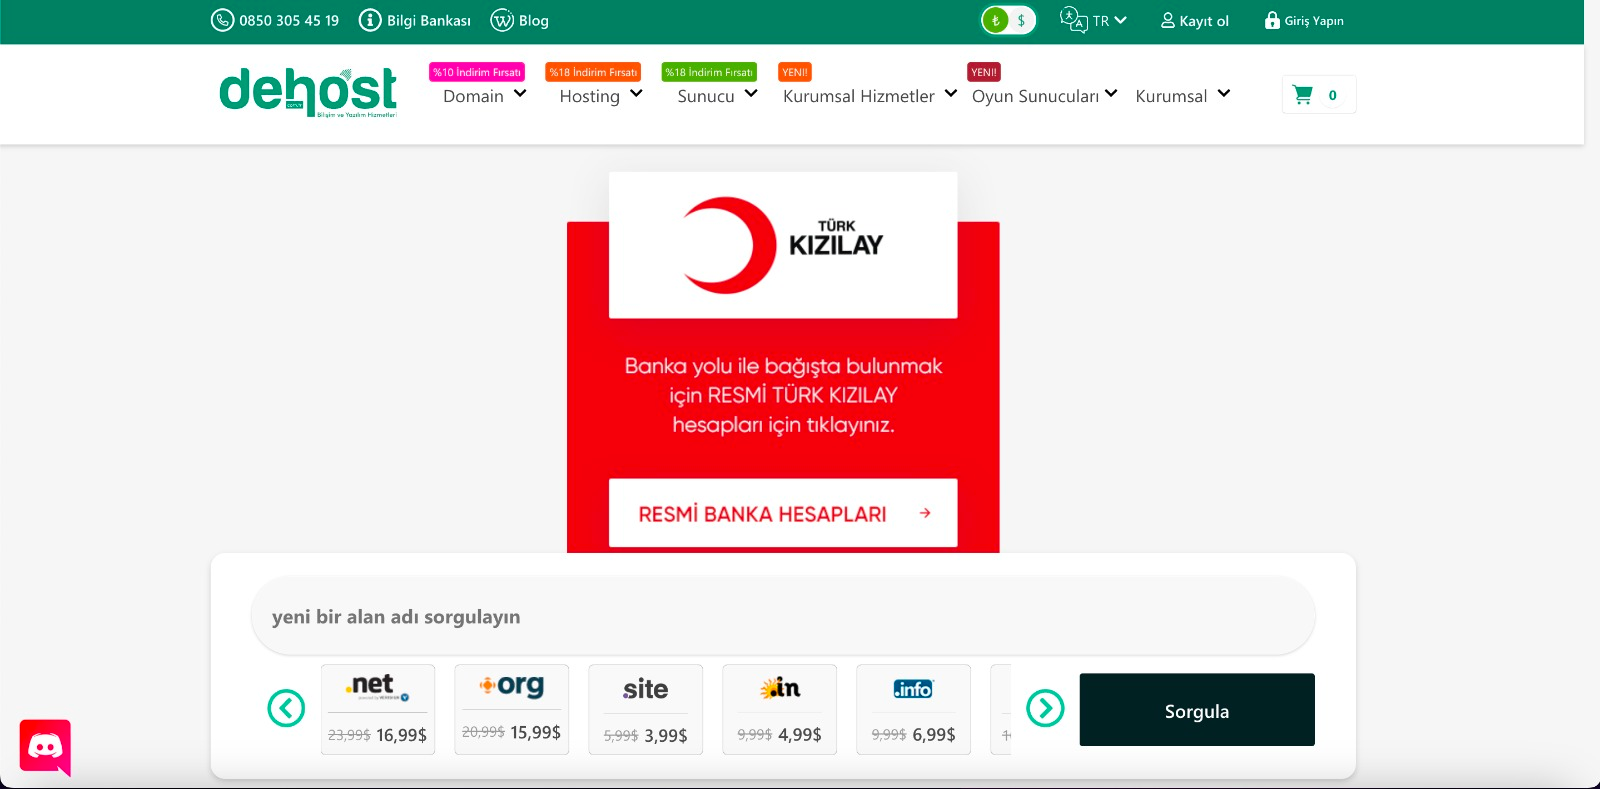Click the %18 İndirim Fırsatı badge above Hosting
The height and width of the screenshot is (789, 1600).
(x=593, y=72)
